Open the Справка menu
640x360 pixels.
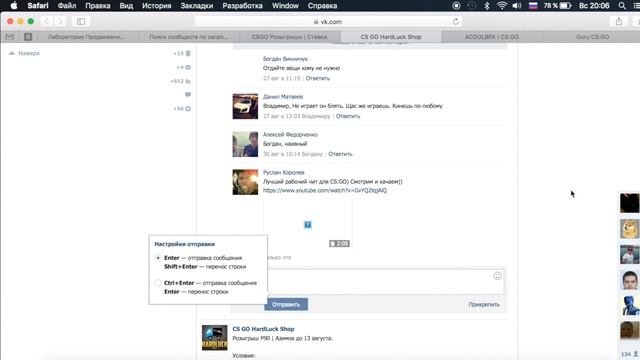[322, 6]
